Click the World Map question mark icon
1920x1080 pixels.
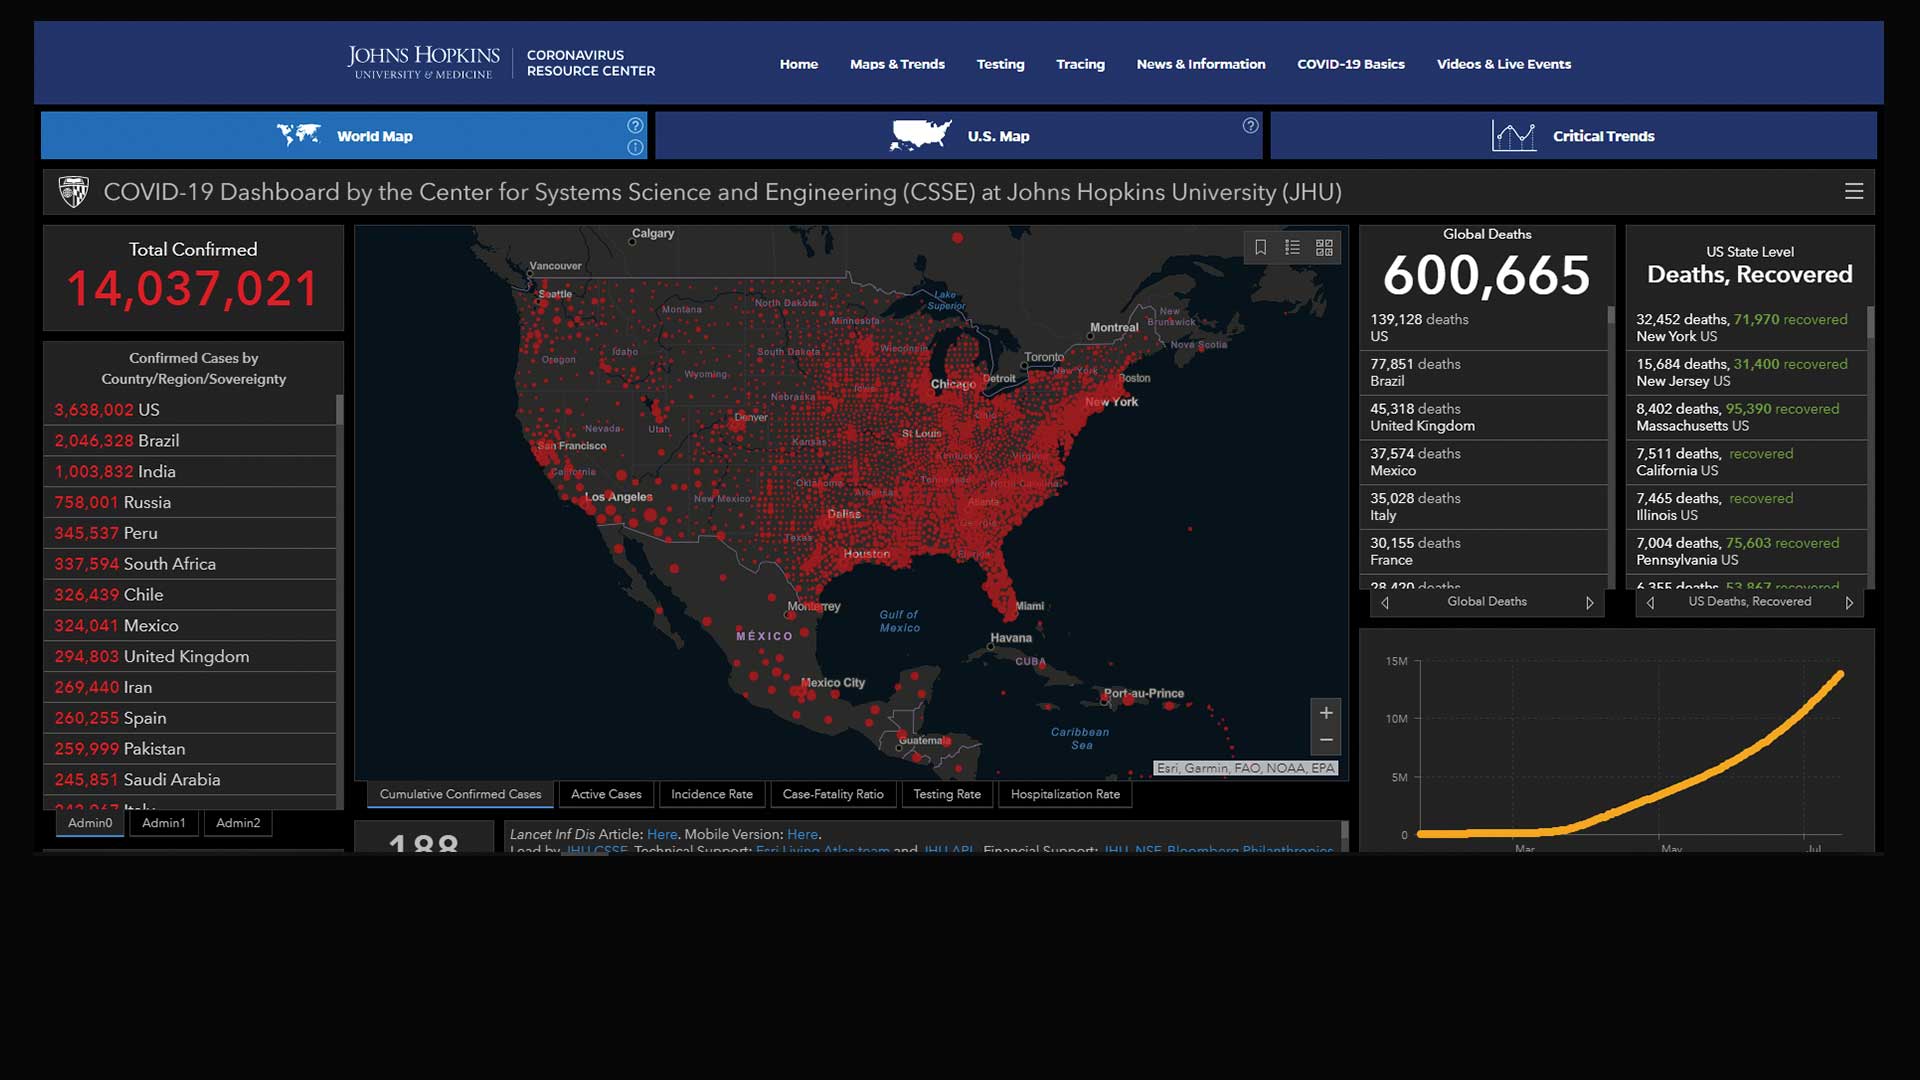pyautogui.click(x=635, y=125)
